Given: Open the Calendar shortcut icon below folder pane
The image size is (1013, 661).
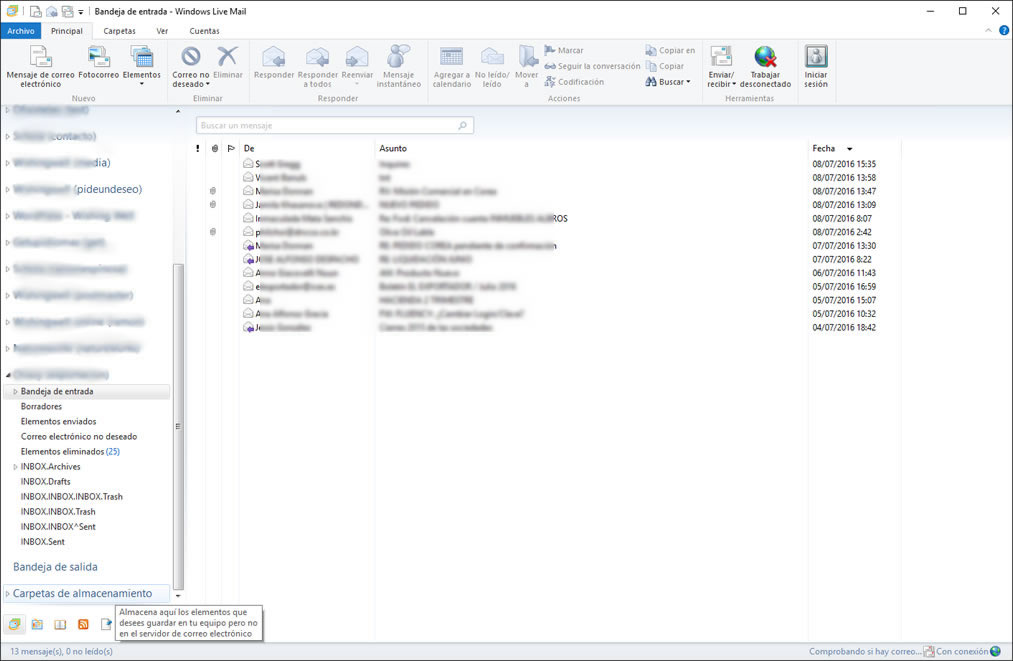Looking at the screenshot, I should point(37,624).
